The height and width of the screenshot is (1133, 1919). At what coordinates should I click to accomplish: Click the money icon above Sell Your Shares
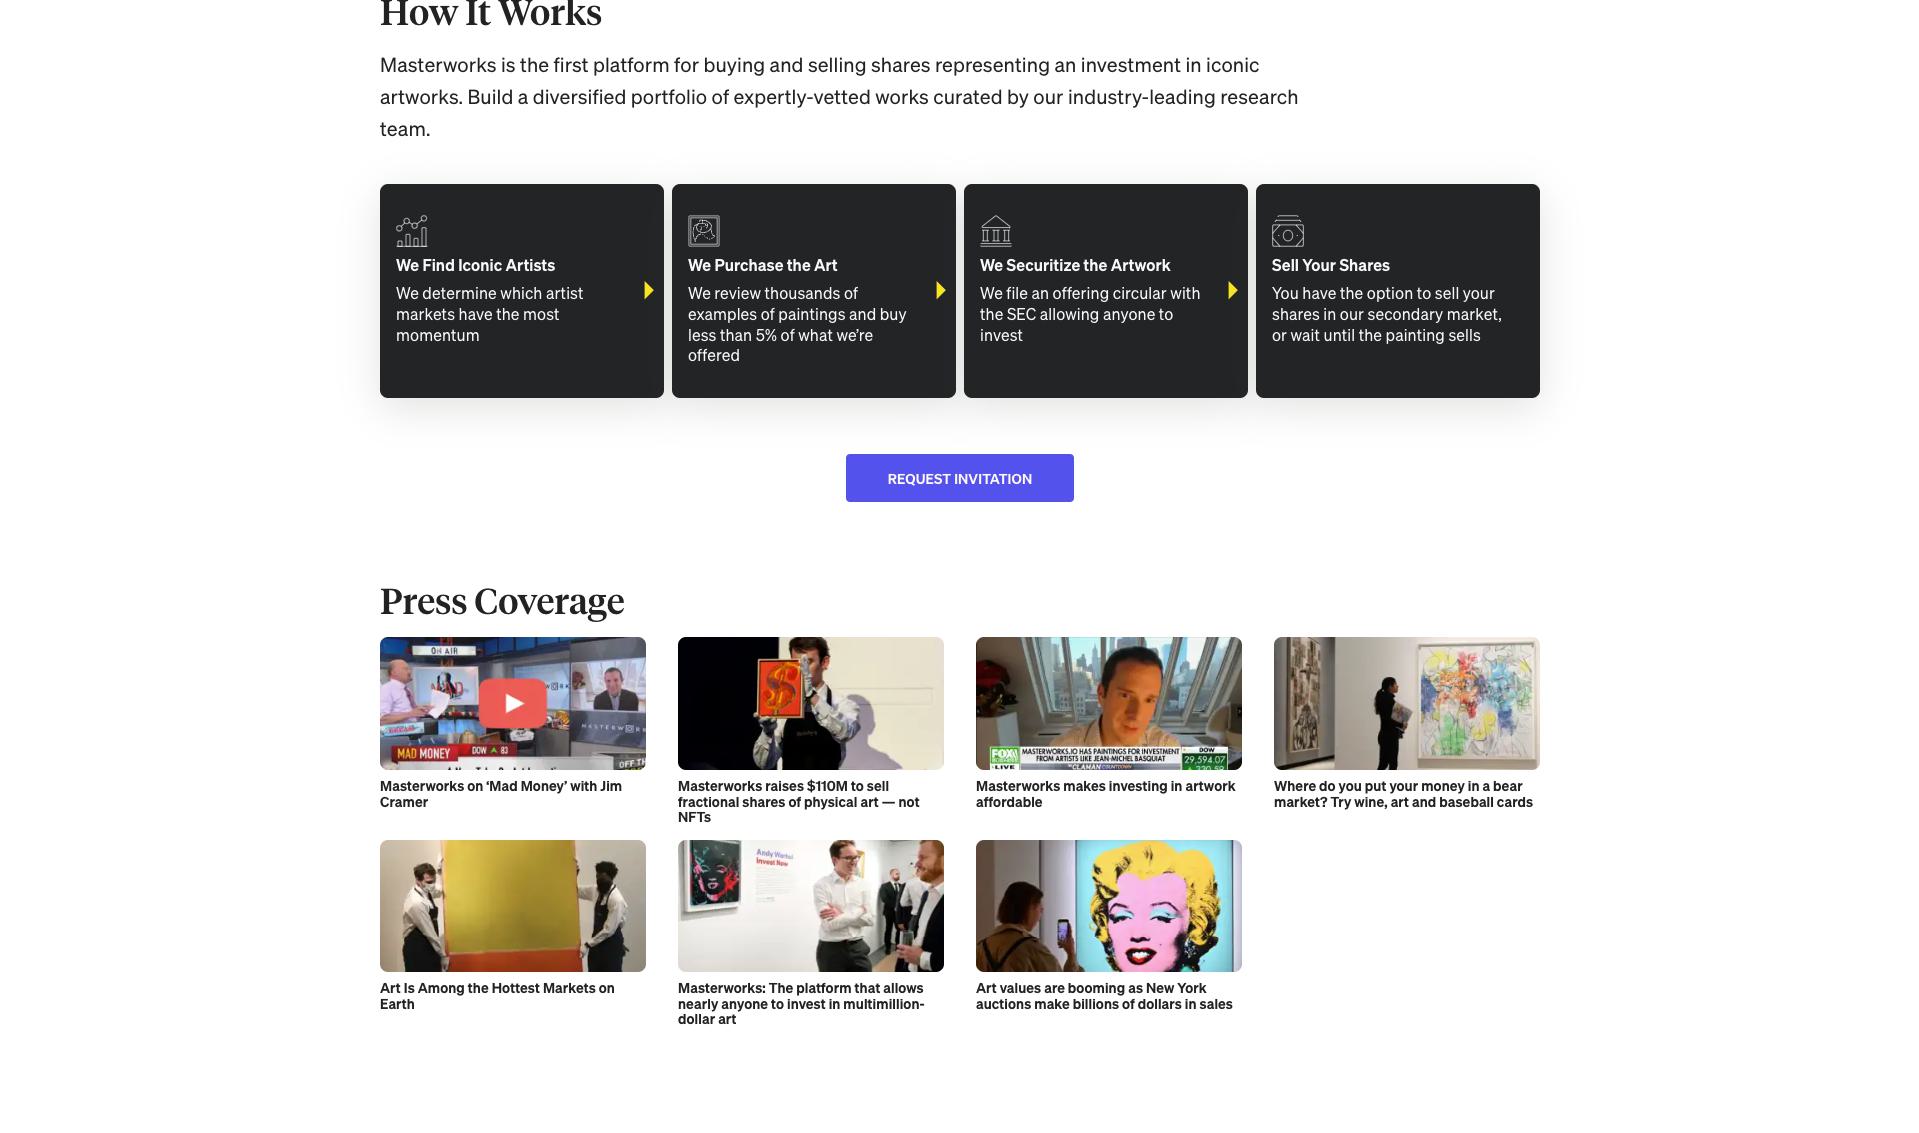pyautogui.click(x=1287, y=231)
